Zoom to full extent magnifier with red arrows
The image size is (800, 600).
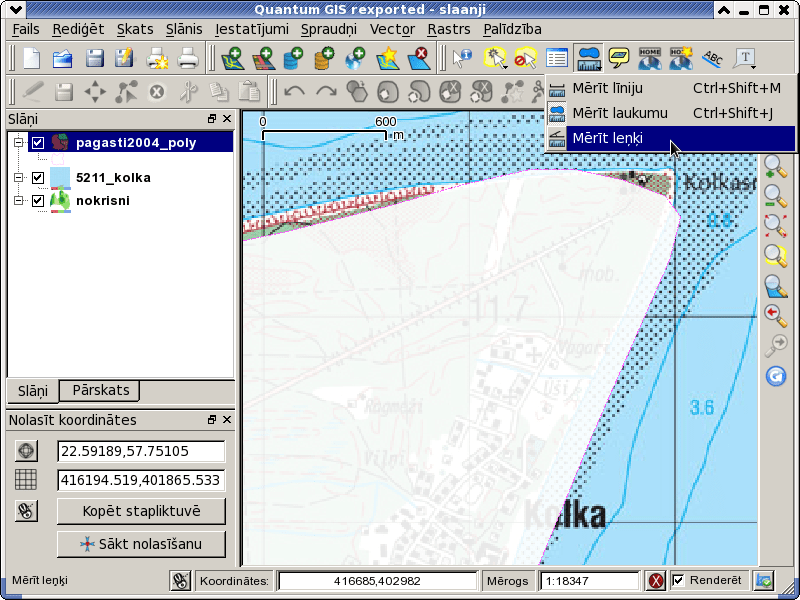[776, 226]
